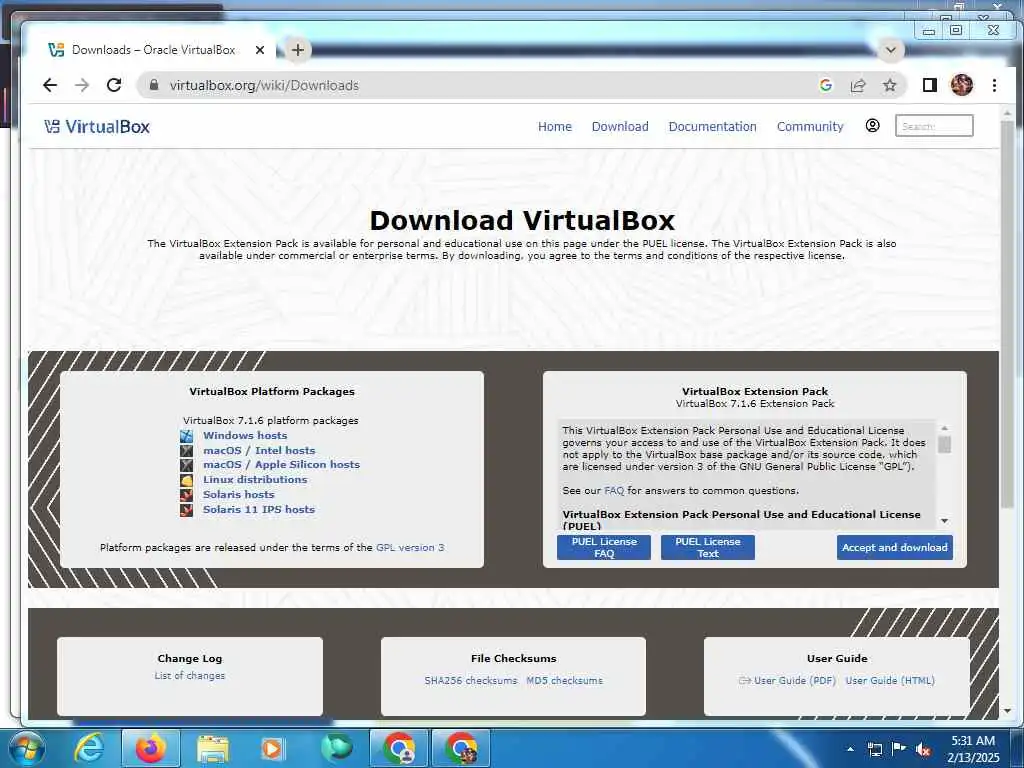Open the Solaris hosts link
The height and width of the screenshot is (768, 1024).
238,495
